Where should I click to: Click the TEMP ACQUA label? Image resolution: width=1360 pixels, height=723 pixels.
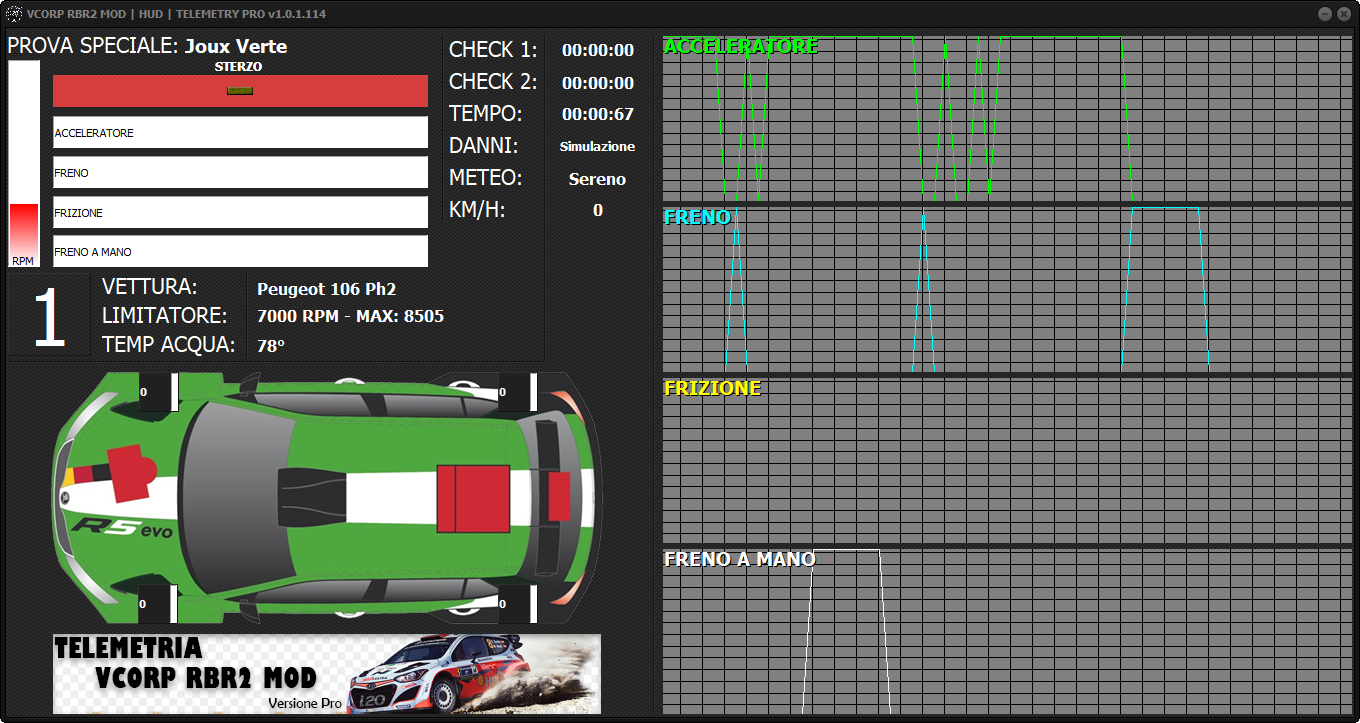pyautogui.click(x=168, y=345)
